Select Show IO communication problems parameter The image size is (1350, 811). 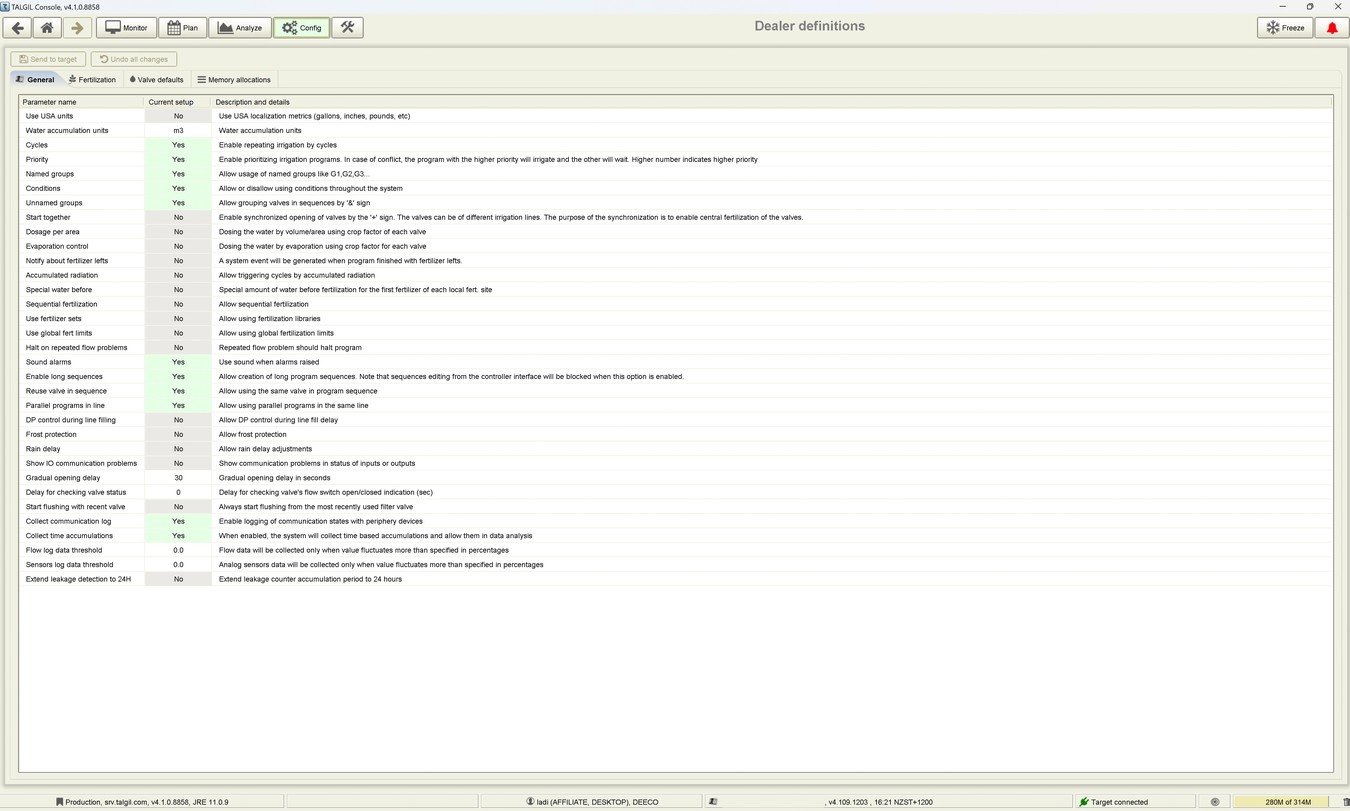(81, 463)
